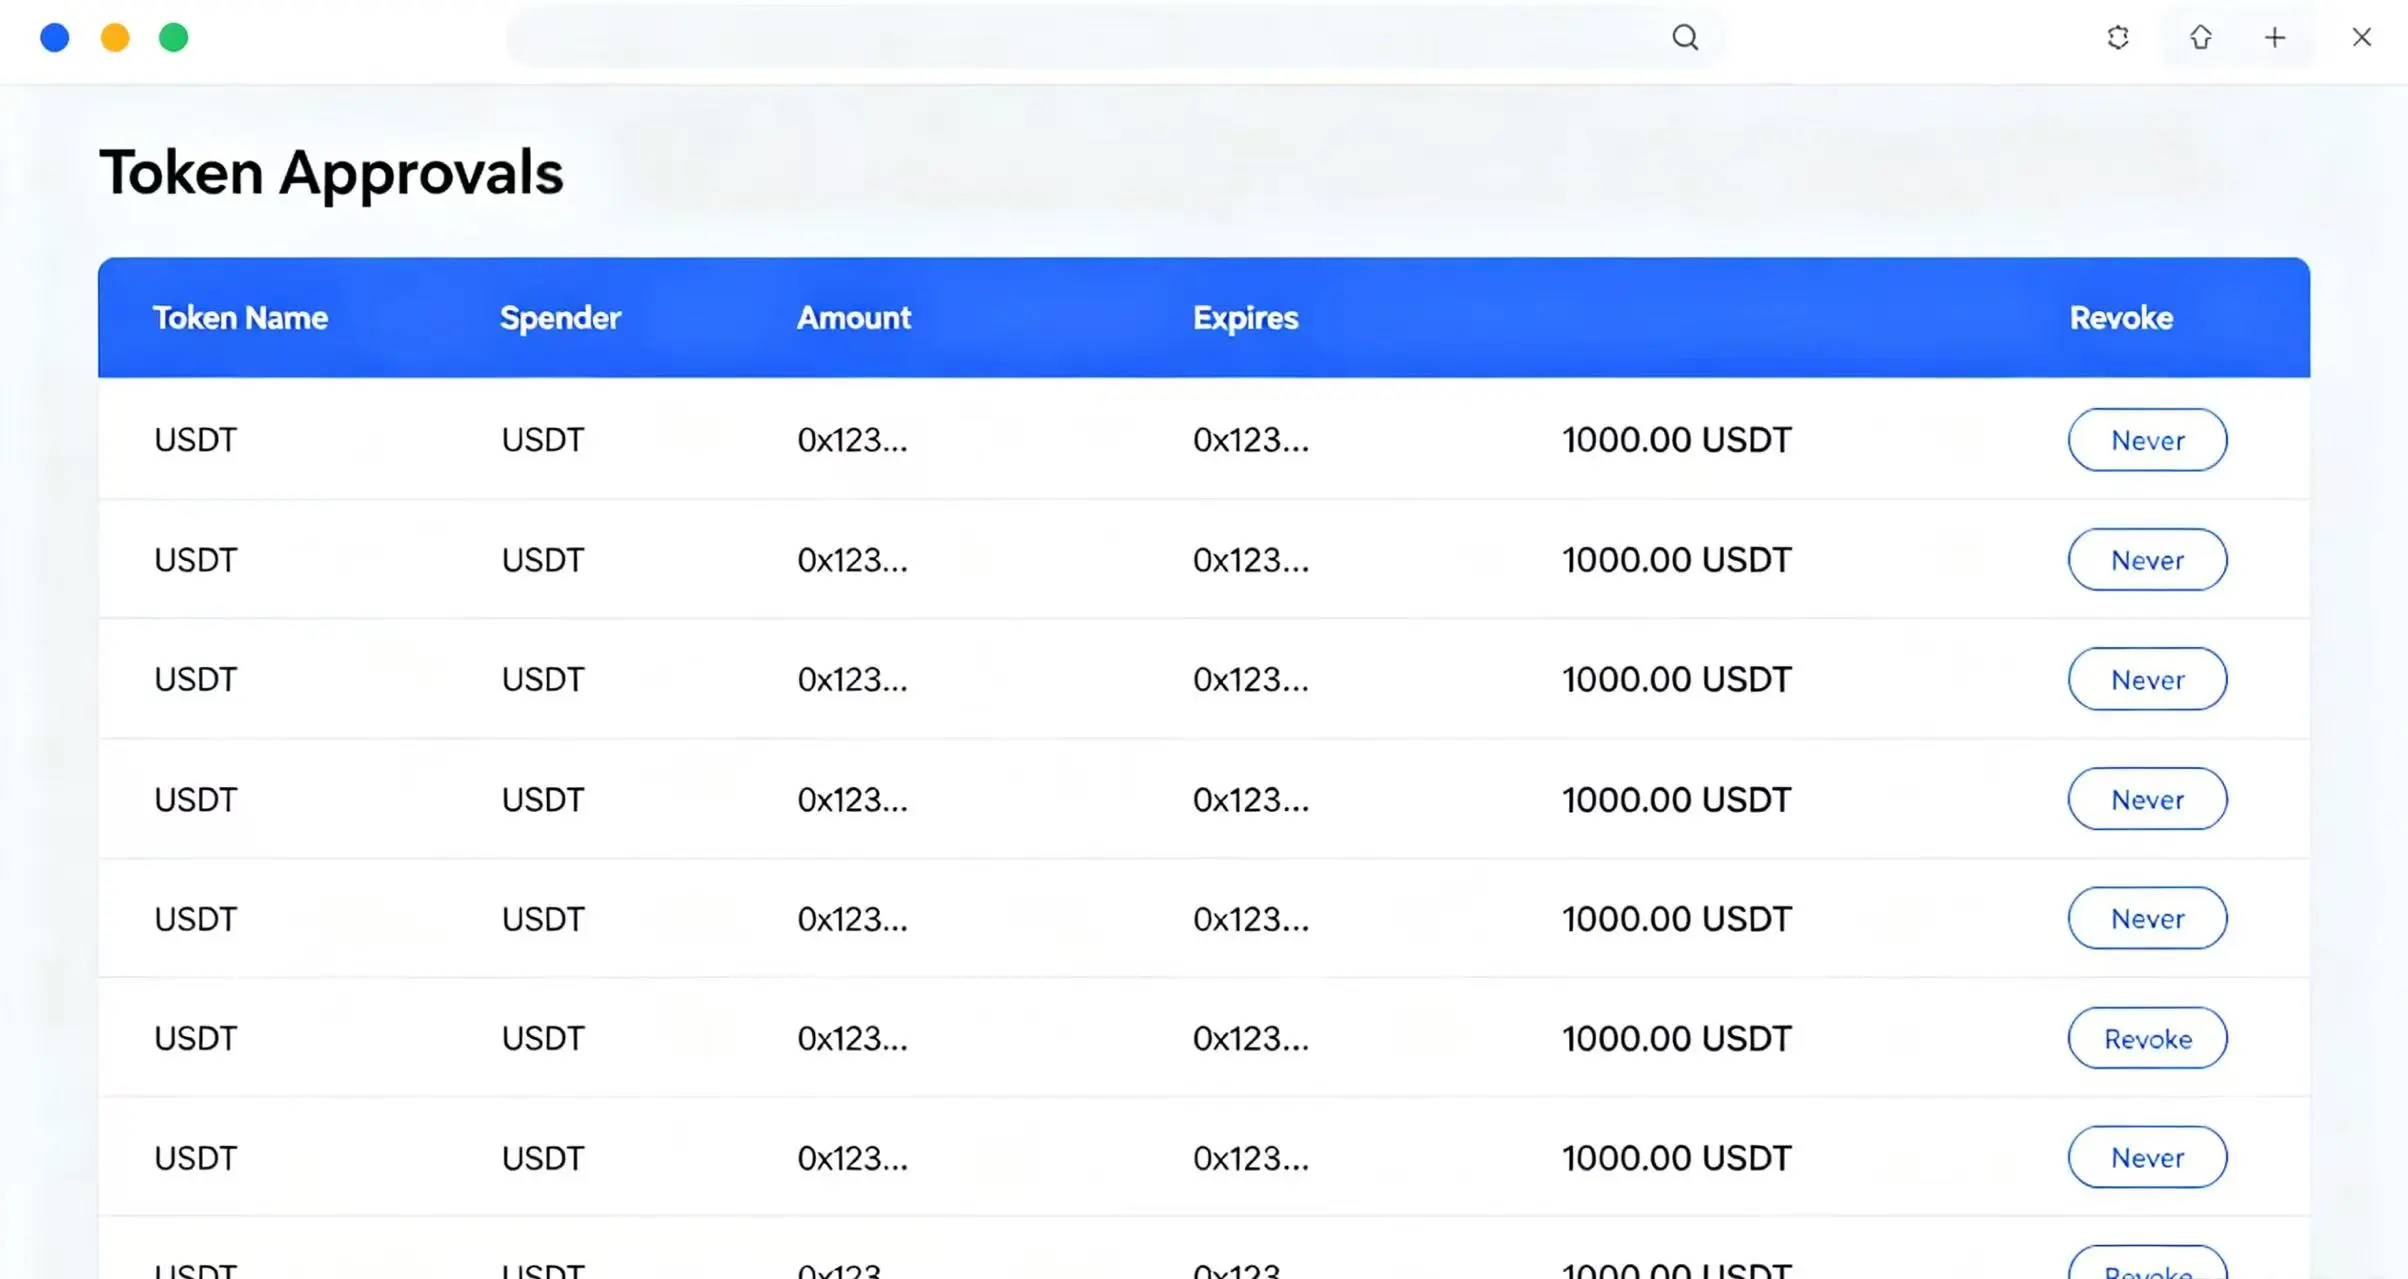
Task: Sort by the Spender column header
Action: coord(560,318)
